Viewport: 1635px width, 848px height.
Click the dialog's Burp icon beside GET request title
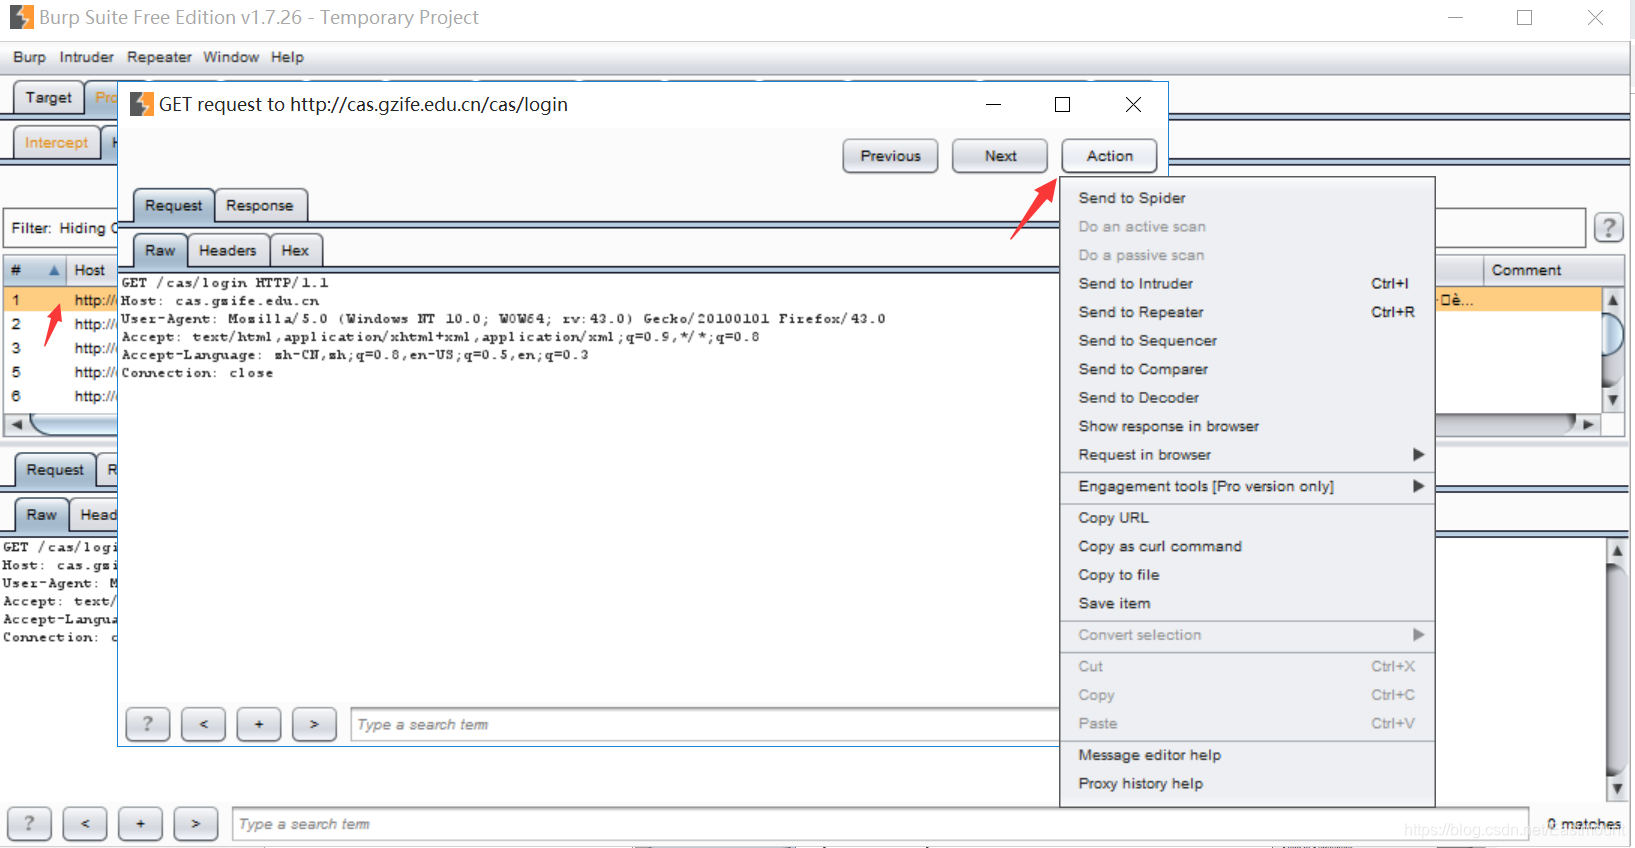pos(142,104)
